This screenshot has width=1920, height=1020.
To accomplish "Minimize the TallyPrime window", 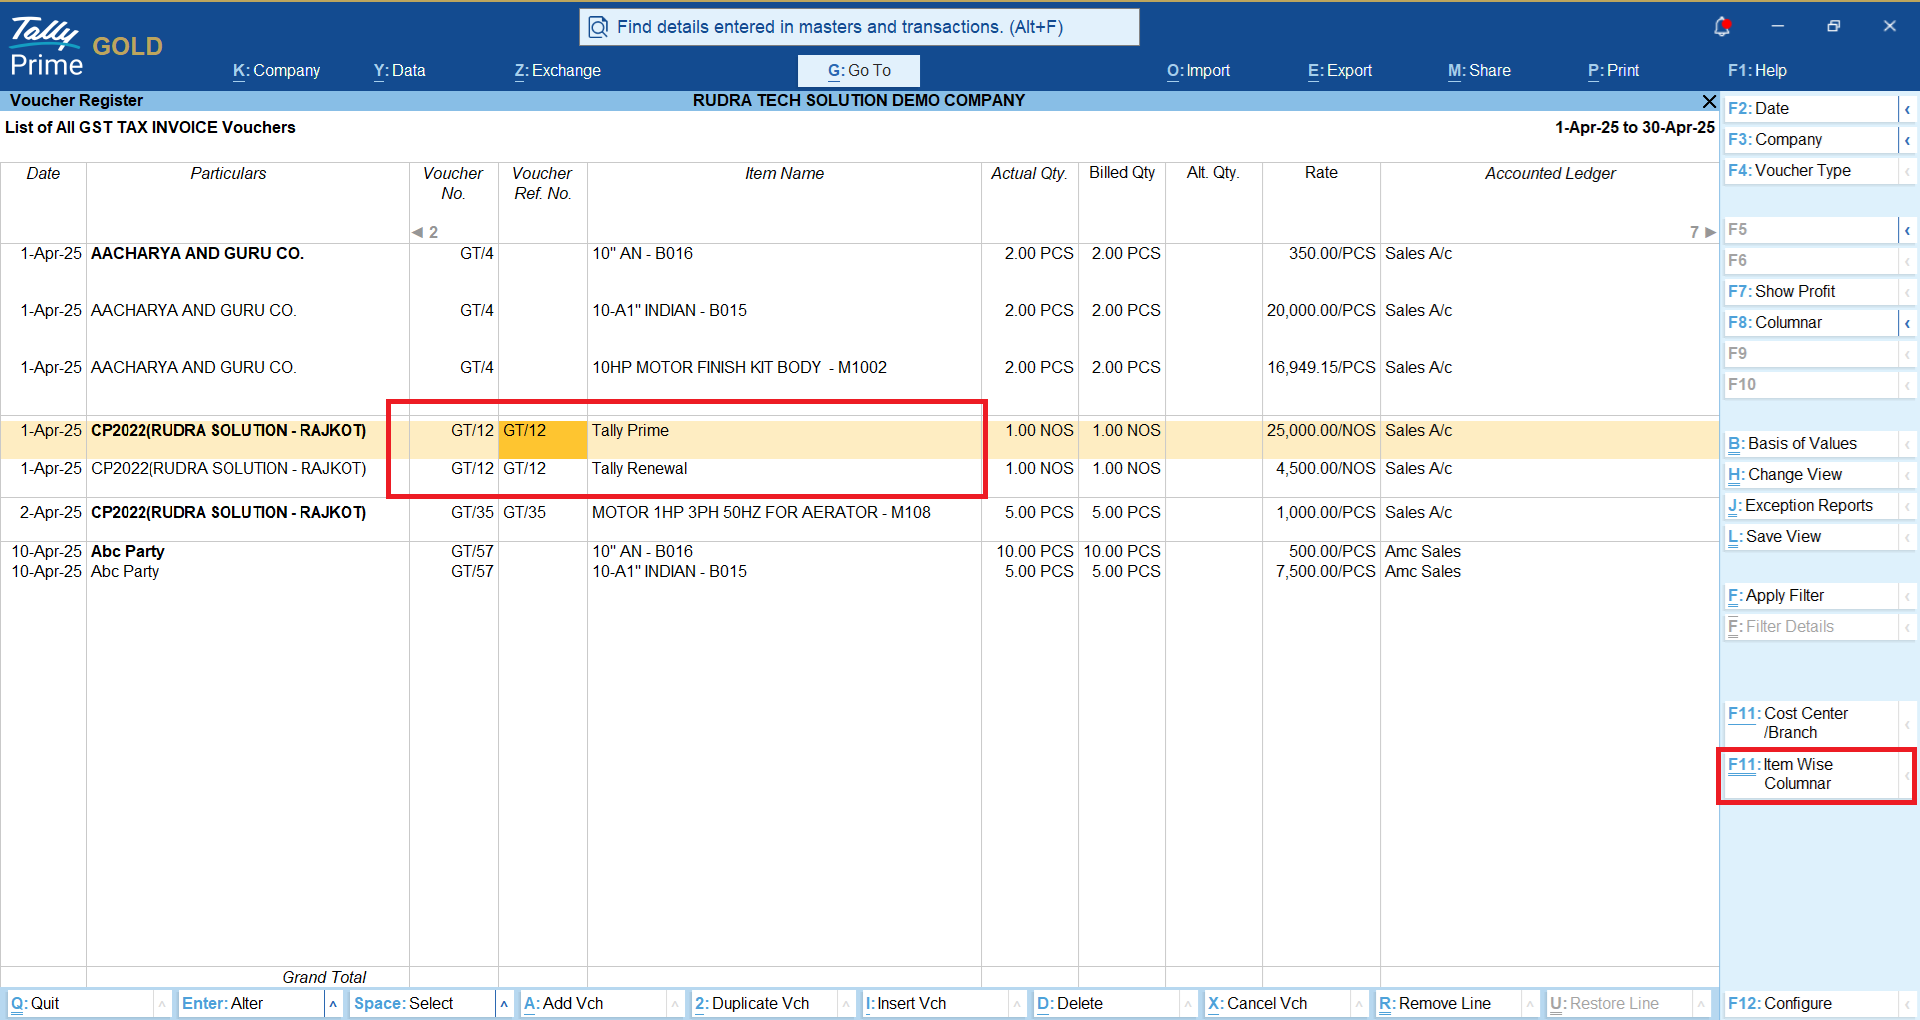I will (x=1777, y=26).
